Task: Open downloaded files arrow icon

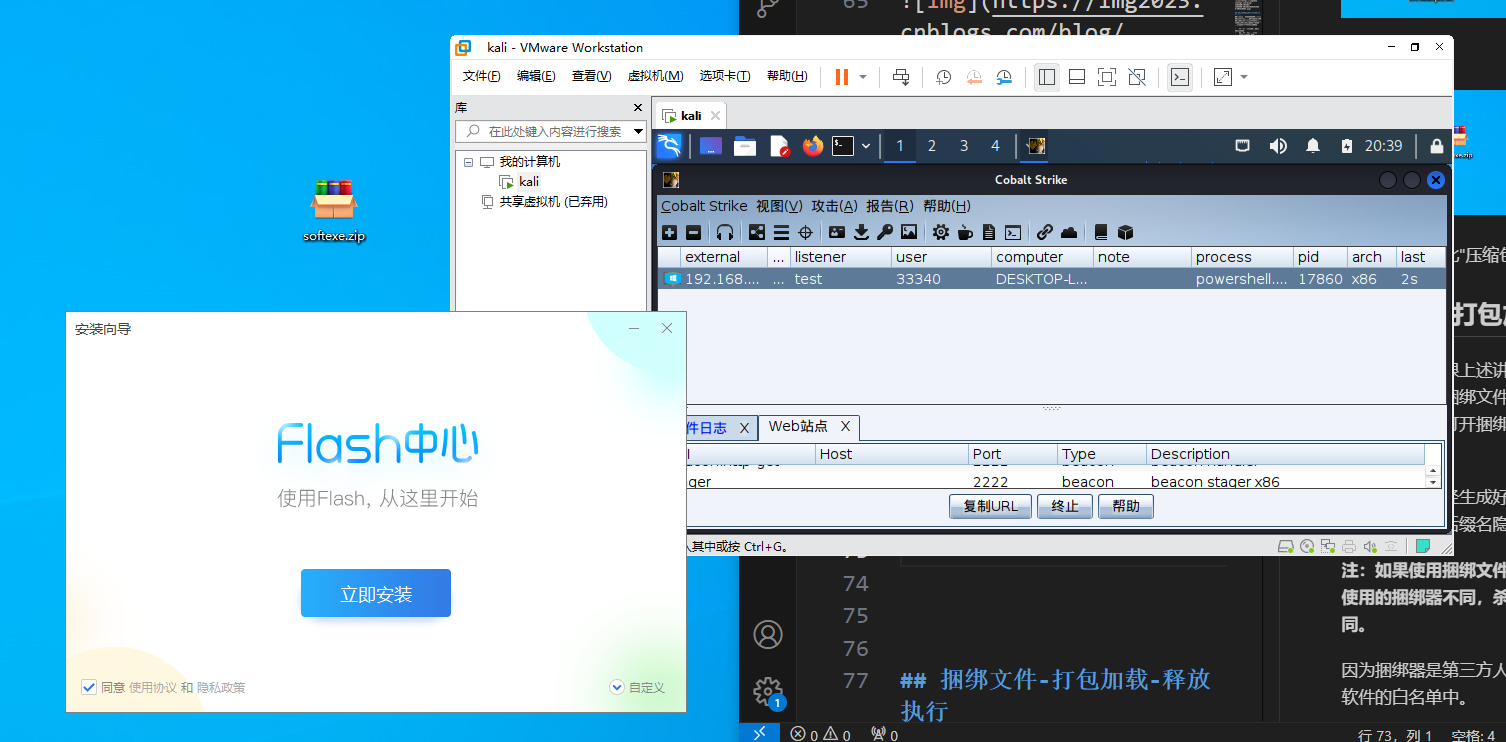Action: pyautogui.click(x=861, y=232)
